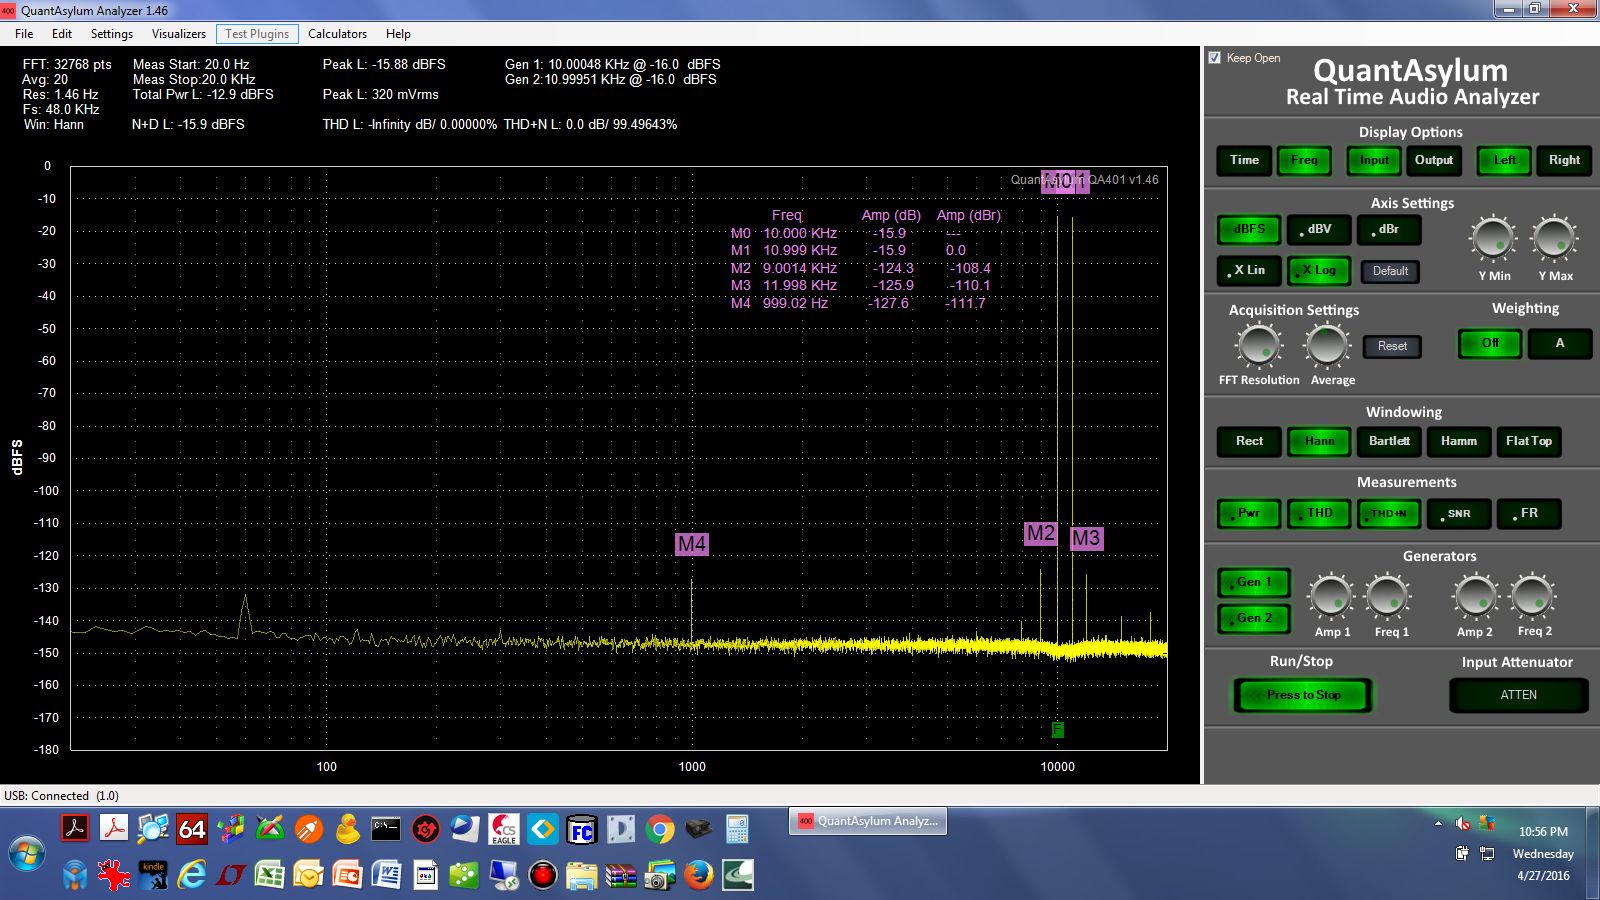This screenshot has width=1600, height=900.
Task: Click the Y Max knob
Action: [x=1554, y=239]
